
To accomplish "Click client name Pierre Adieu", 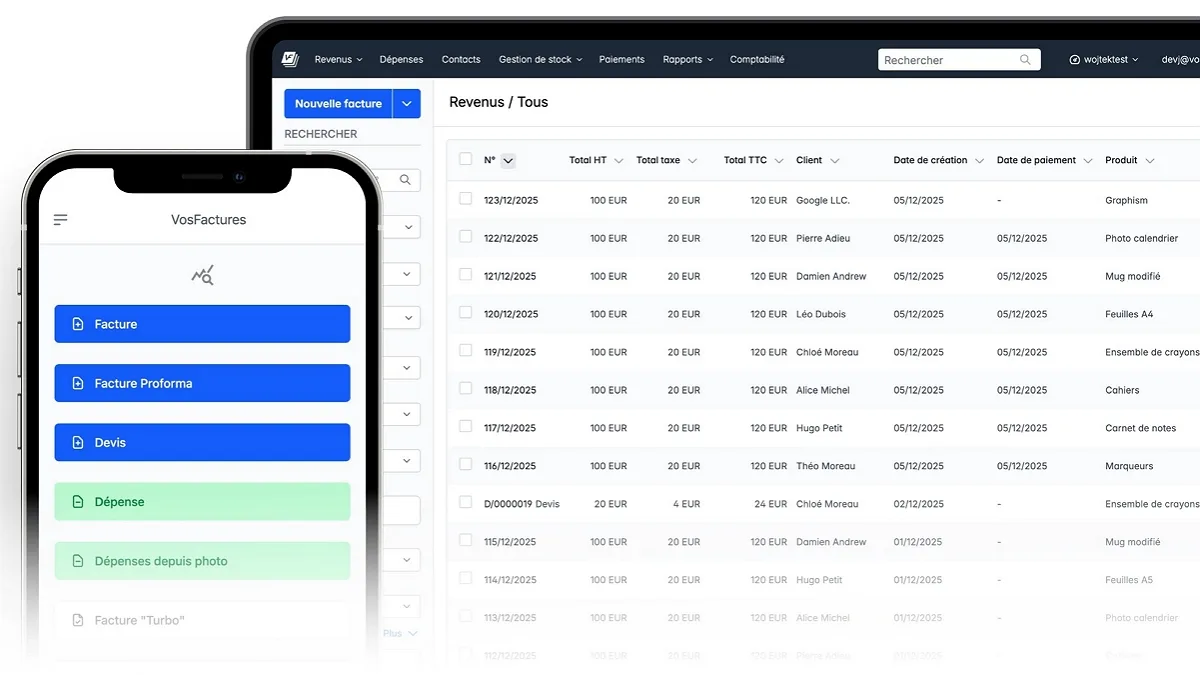I will coord(825,238).
